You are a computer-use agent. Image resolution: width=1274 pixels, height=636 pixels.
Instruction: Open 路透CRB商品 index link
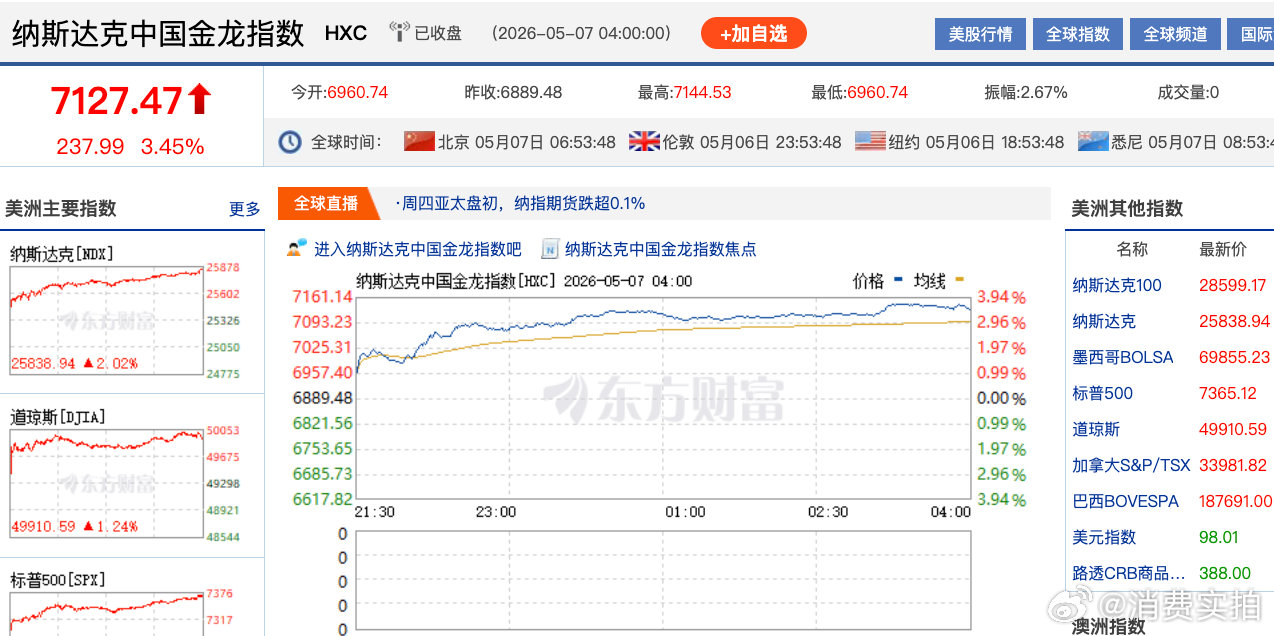click(x=1128, y=573)
